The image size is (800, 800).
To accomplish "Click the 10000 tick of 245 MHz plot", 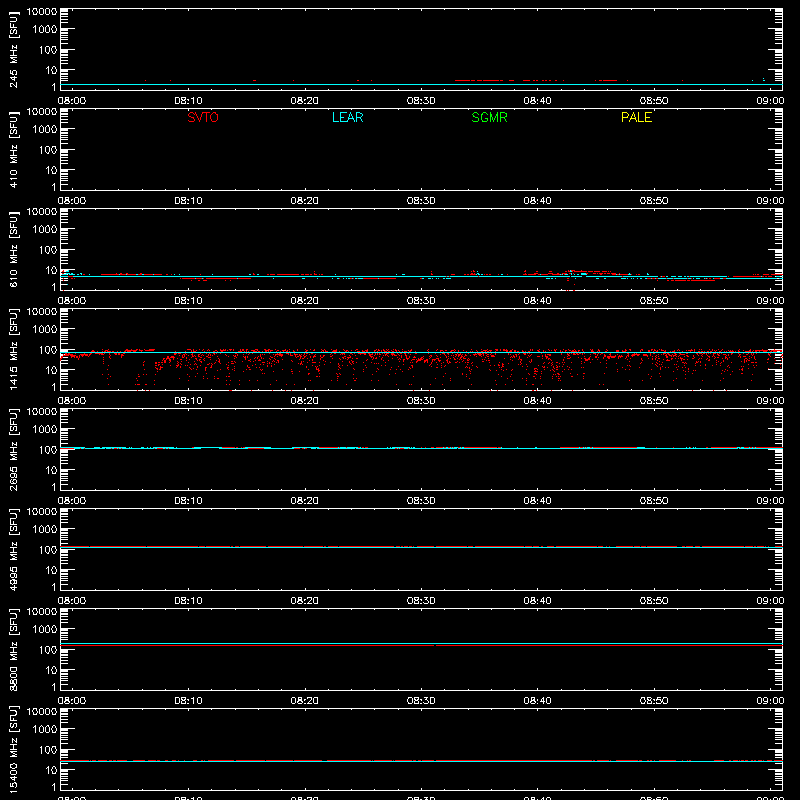I will pyautogui.click(x=42, y=12).
